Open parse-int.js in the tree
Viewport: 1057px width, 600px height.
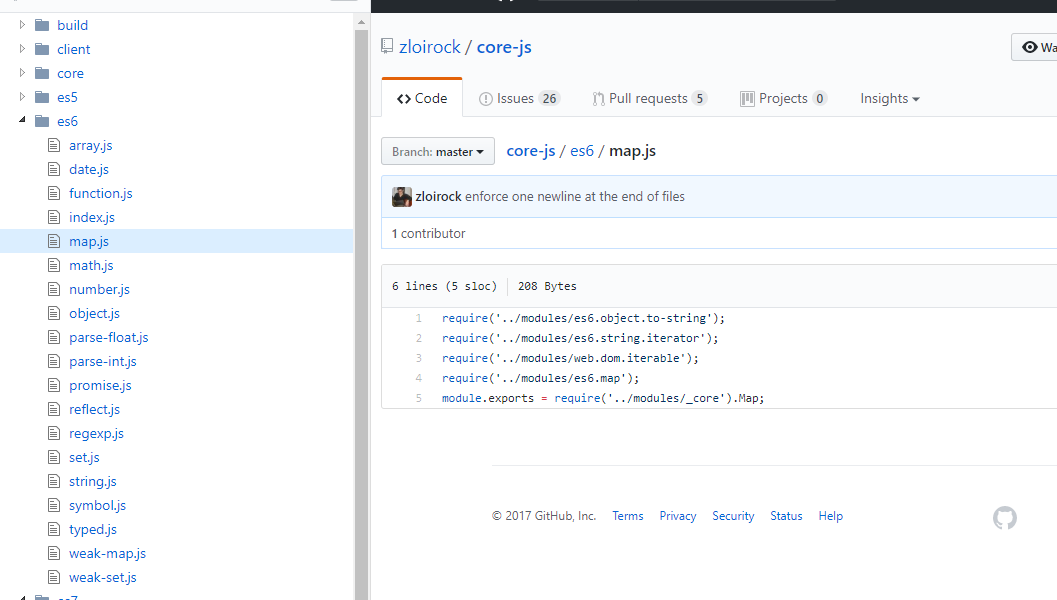[x=102, y=361]
